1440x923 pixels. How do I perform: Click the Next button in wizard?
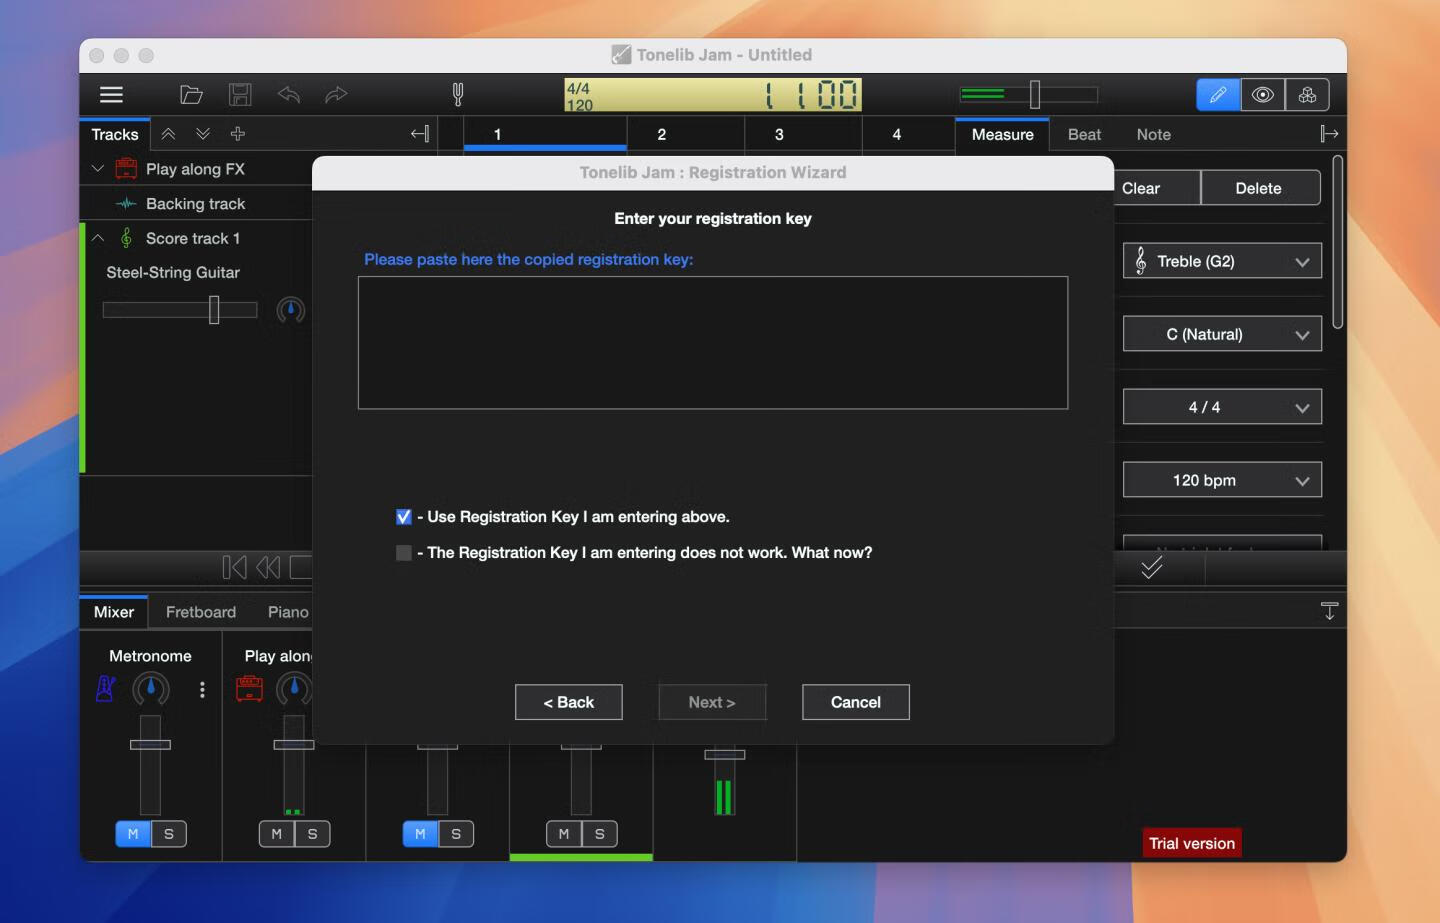712,702
